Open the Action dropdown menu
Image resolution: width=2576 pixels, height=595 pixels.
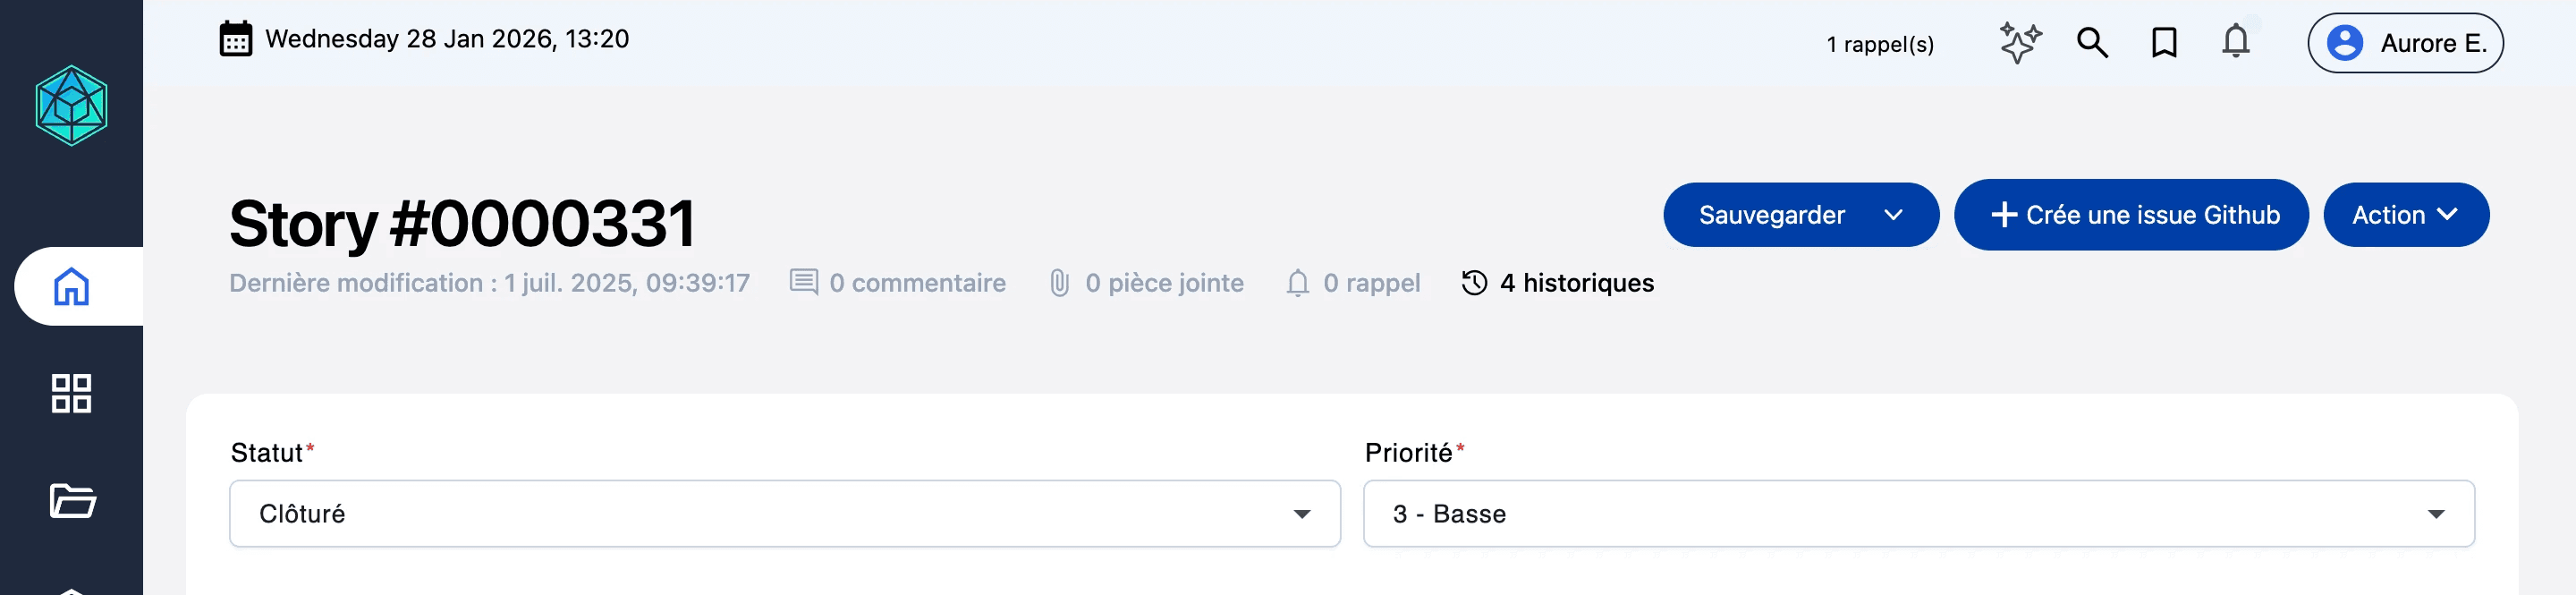[x=2405, y=215]
